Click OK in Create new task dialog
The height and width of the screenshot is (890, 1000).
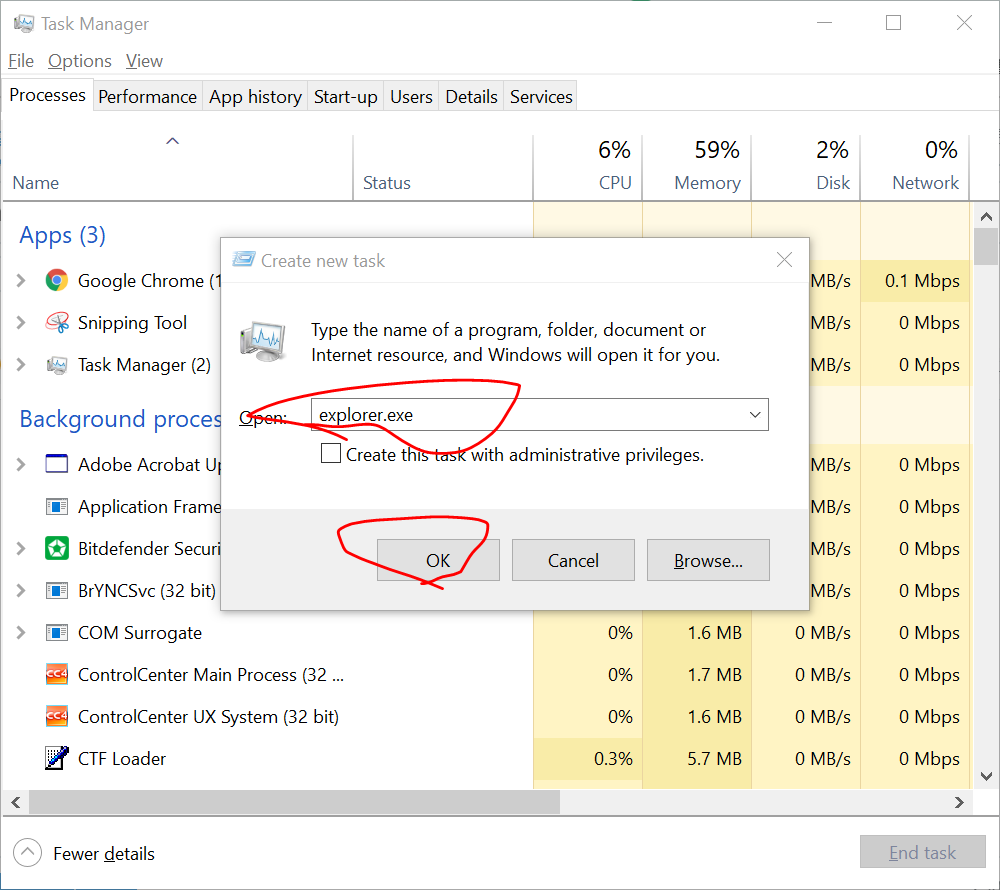438,560
